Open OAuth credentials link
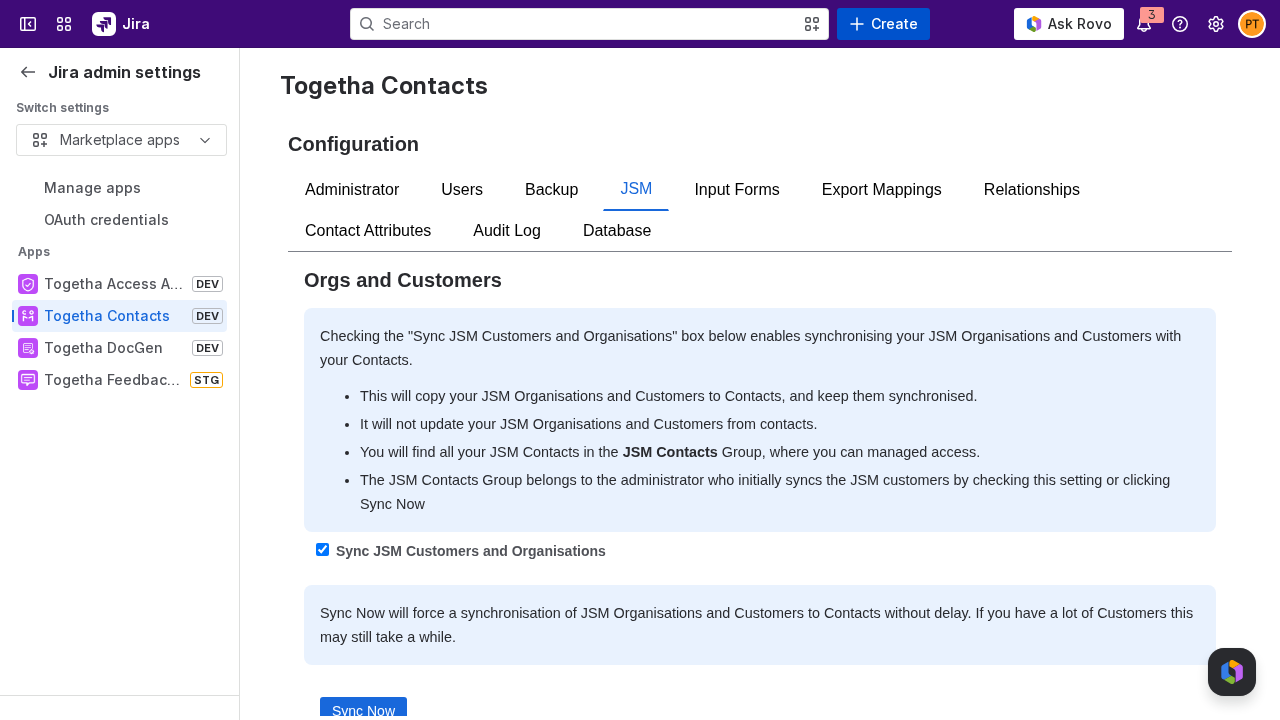This screenshot has height=720, width=1280. coord(106,220)
